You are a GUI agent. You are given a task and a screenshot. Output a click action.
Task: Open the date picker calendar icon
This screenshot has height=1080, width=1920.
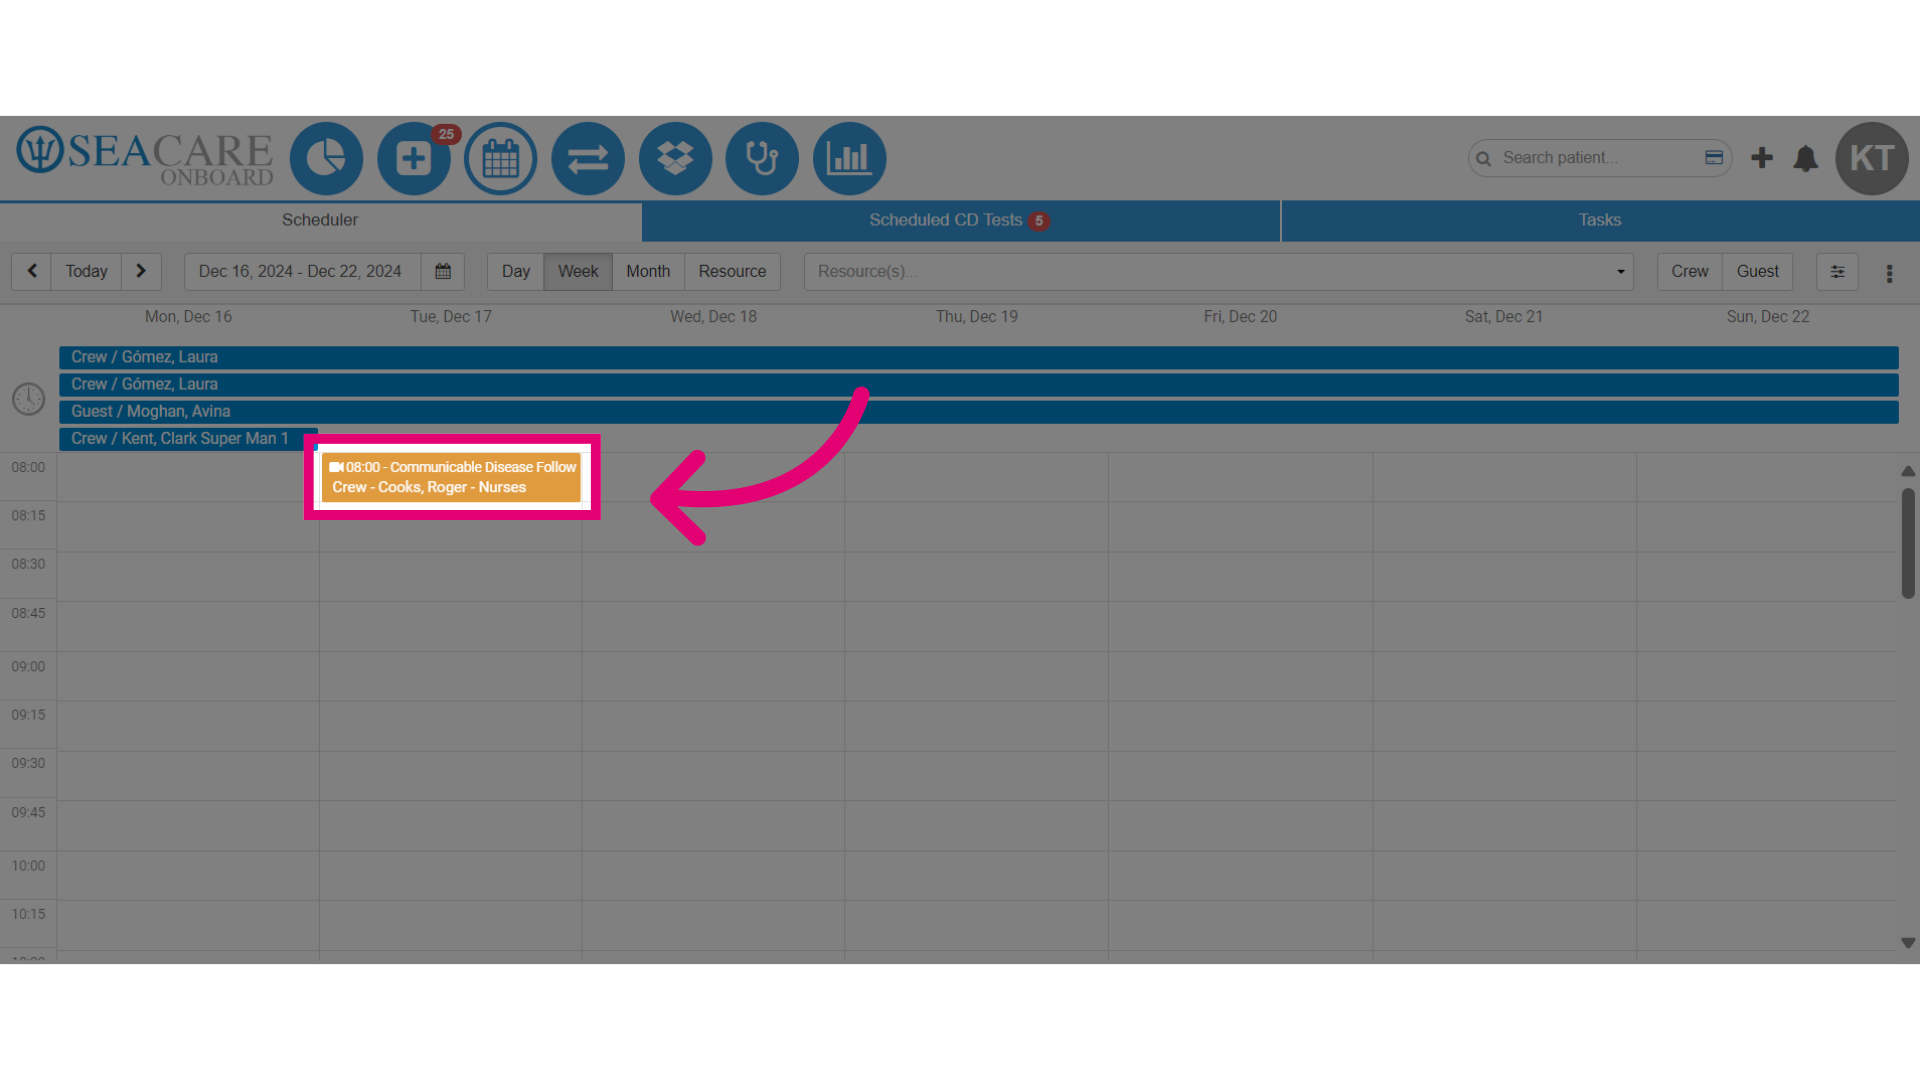443,271
